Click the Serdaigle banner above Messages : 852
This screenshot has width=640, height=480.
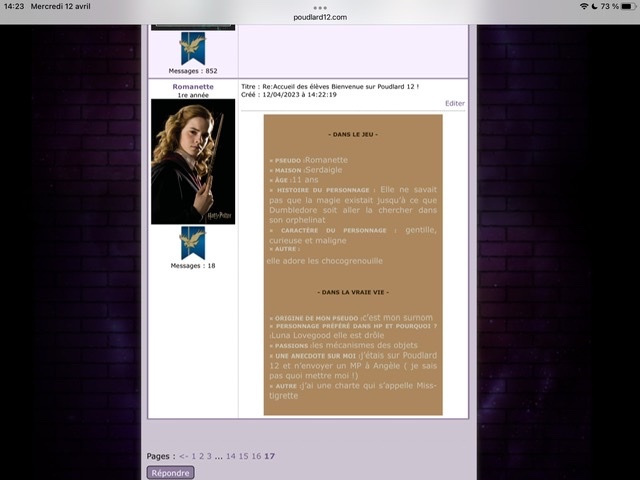[x=193, y=48]
